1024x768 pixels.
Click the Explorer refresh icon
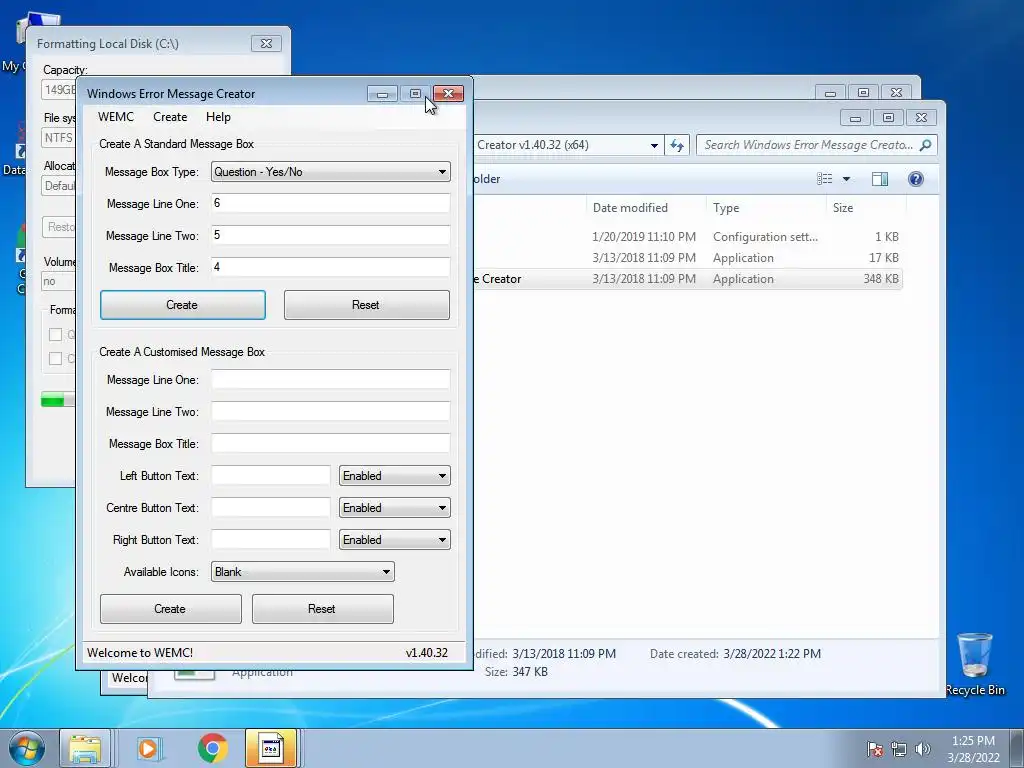pos(677,146)
